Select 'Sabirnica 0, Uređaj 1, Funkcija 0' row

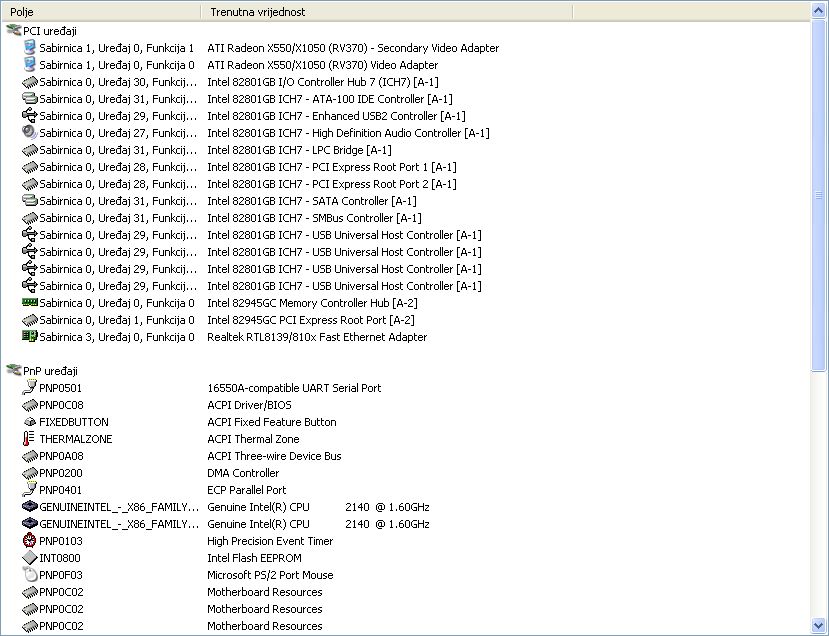tap(116, 320)
